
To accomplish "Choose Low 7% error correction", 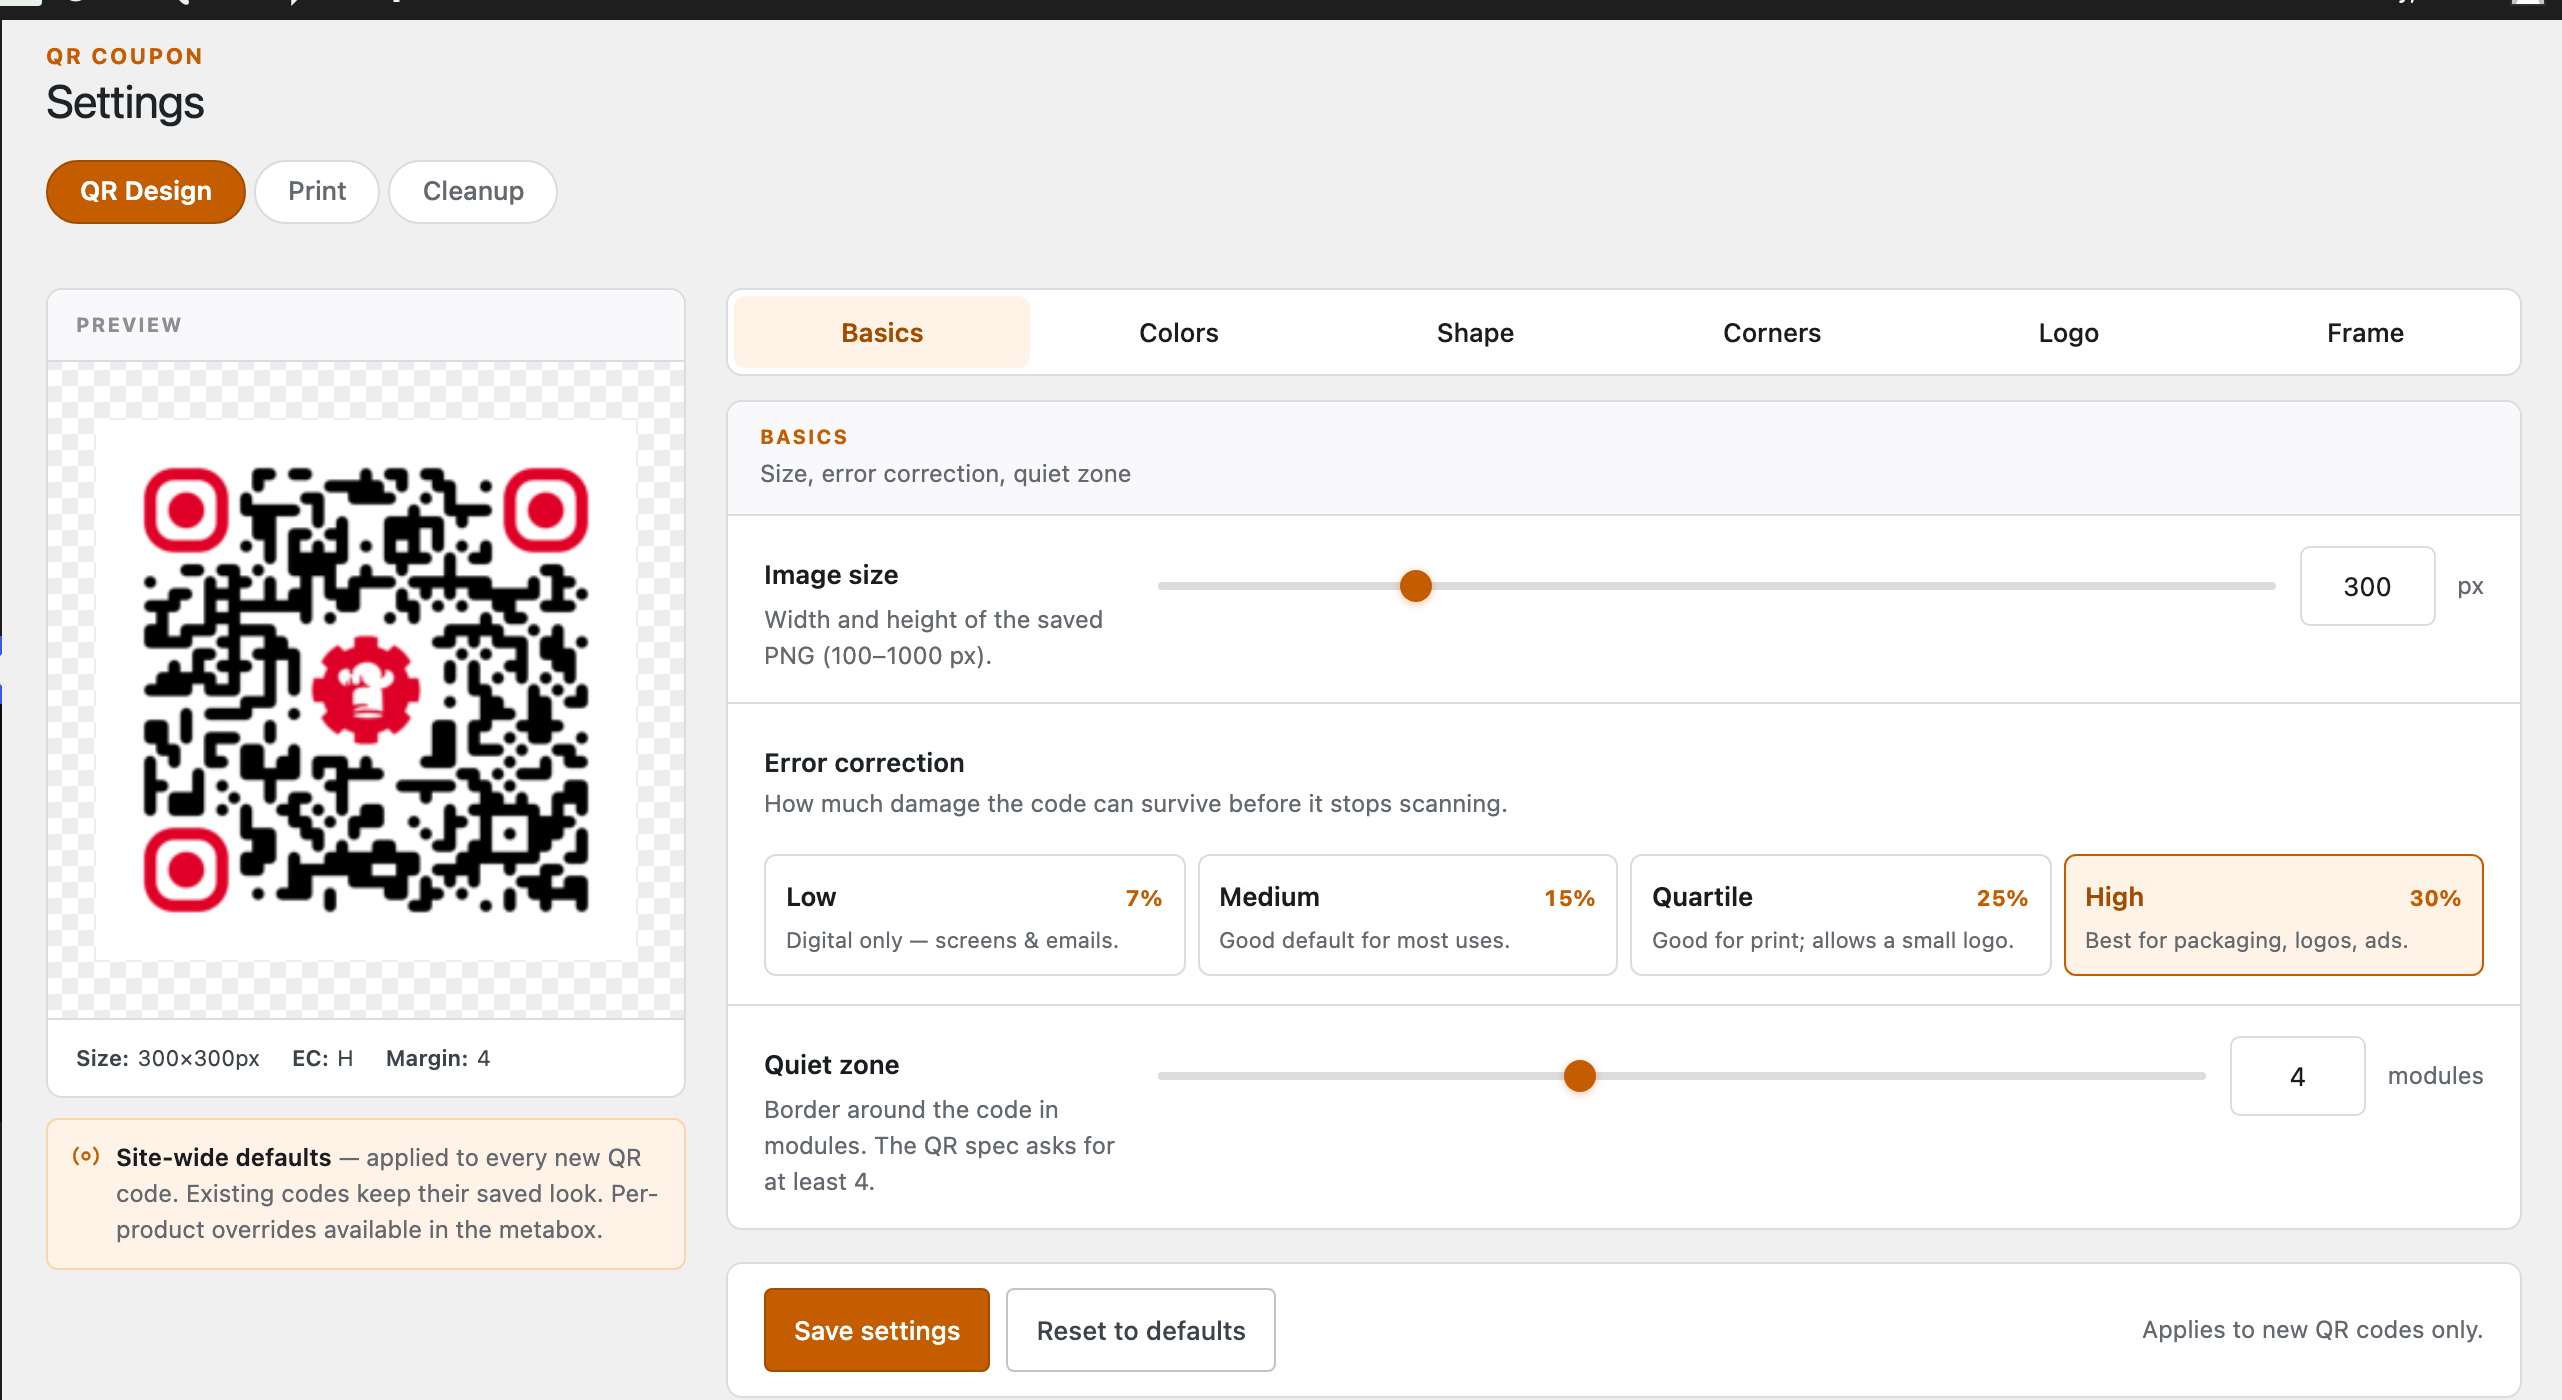I will pos(974,915).
